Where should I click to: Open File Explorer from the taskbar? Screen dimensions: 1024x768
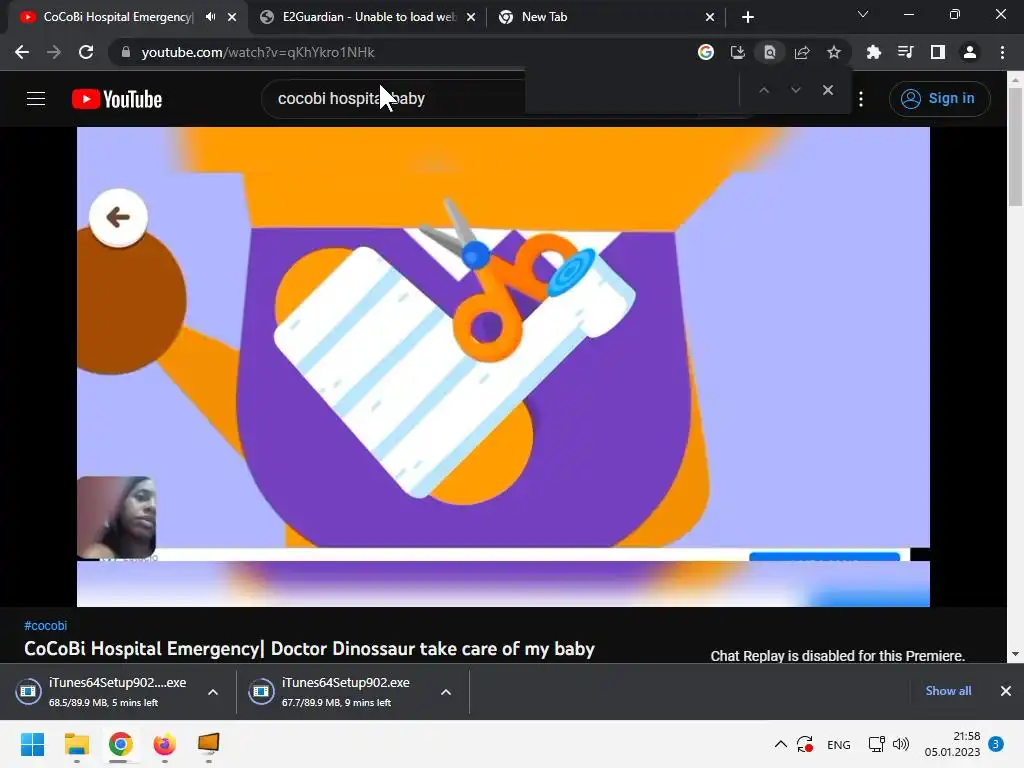pos(76,744)
